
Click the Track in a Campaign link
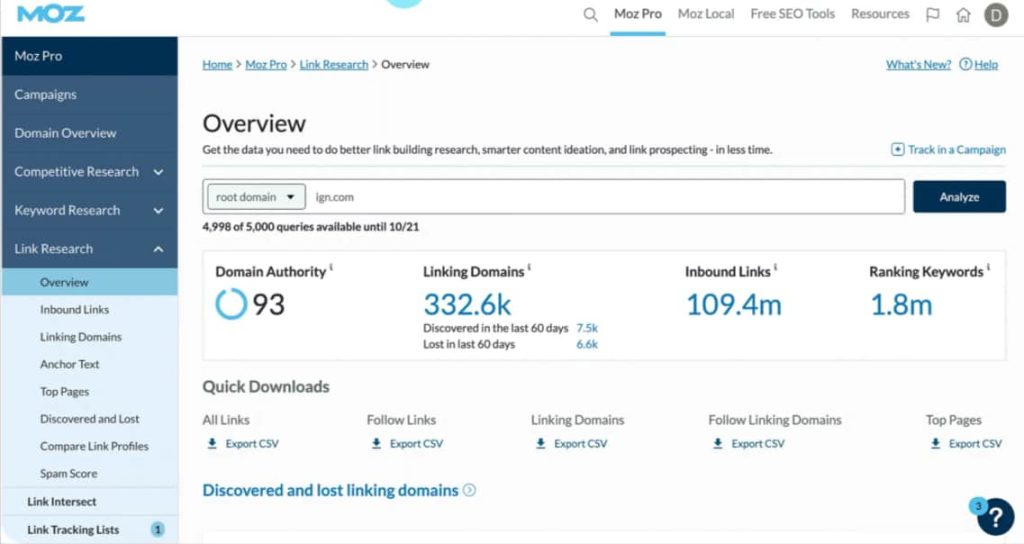coord(956,150)
